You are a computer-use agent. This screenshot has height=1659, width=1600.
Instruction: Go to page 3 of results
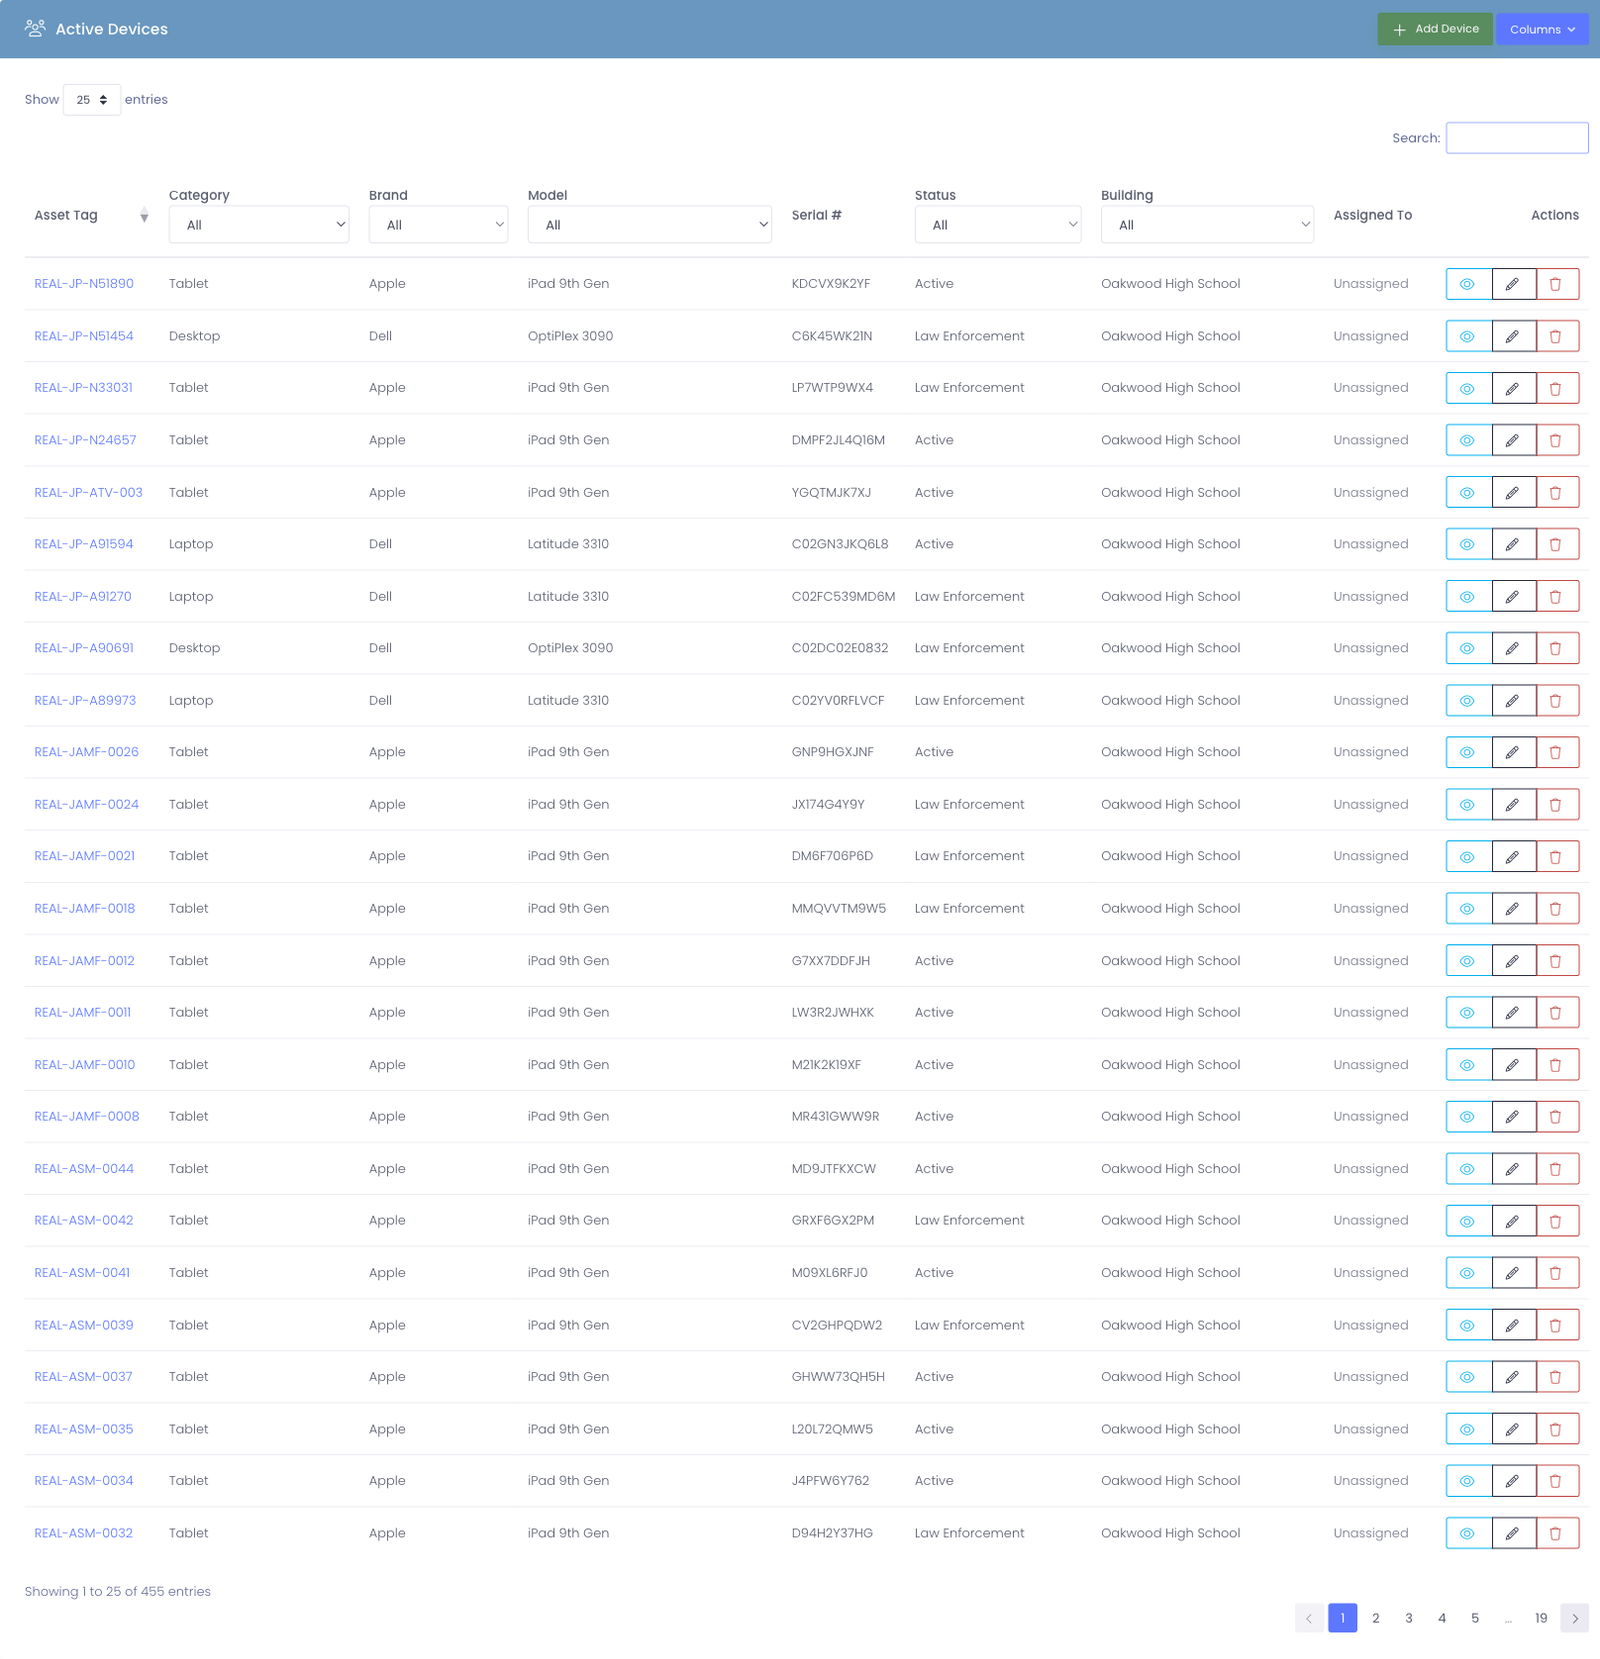pos(1409,1618)
